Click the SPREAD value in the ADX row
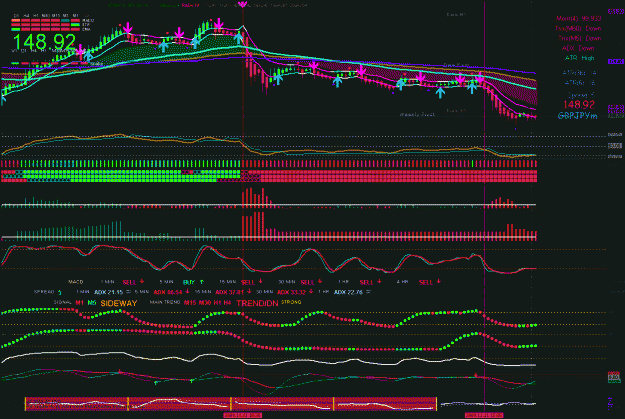625x419 pixels. (60, 293)
